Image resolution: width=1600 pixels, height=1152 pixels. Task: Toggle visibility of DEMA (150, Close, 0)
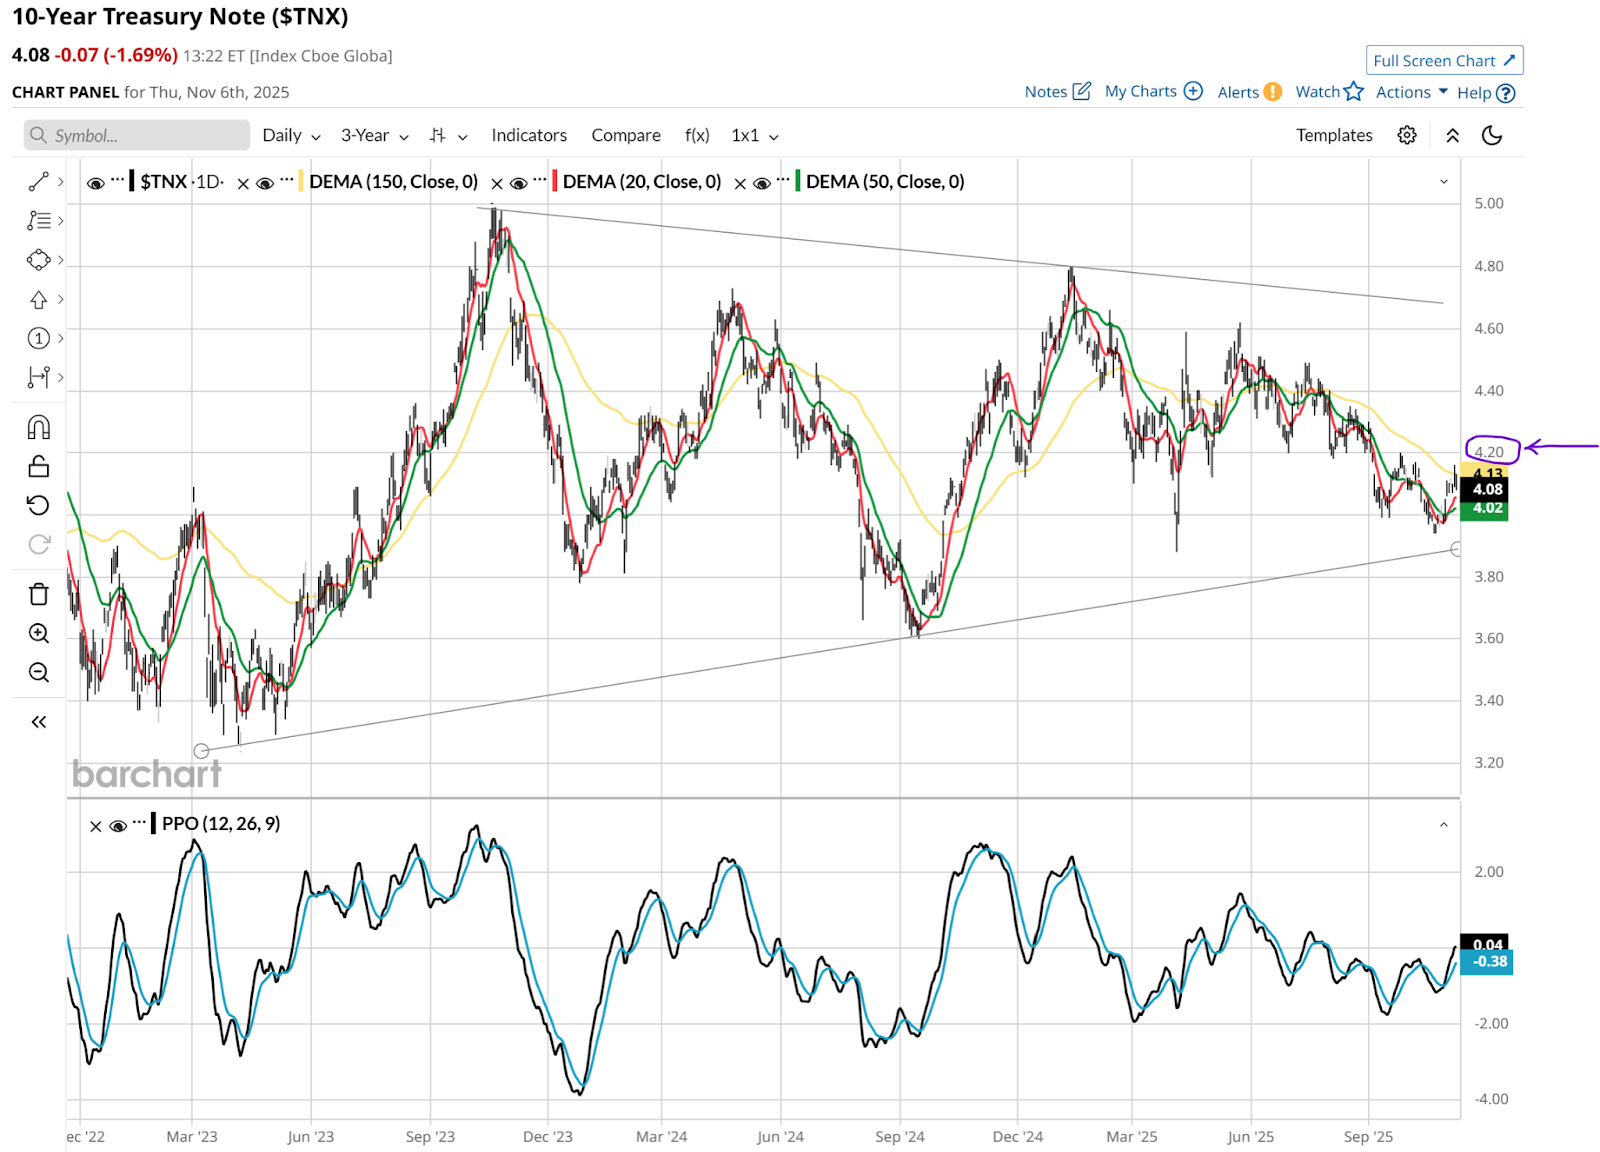265,183
